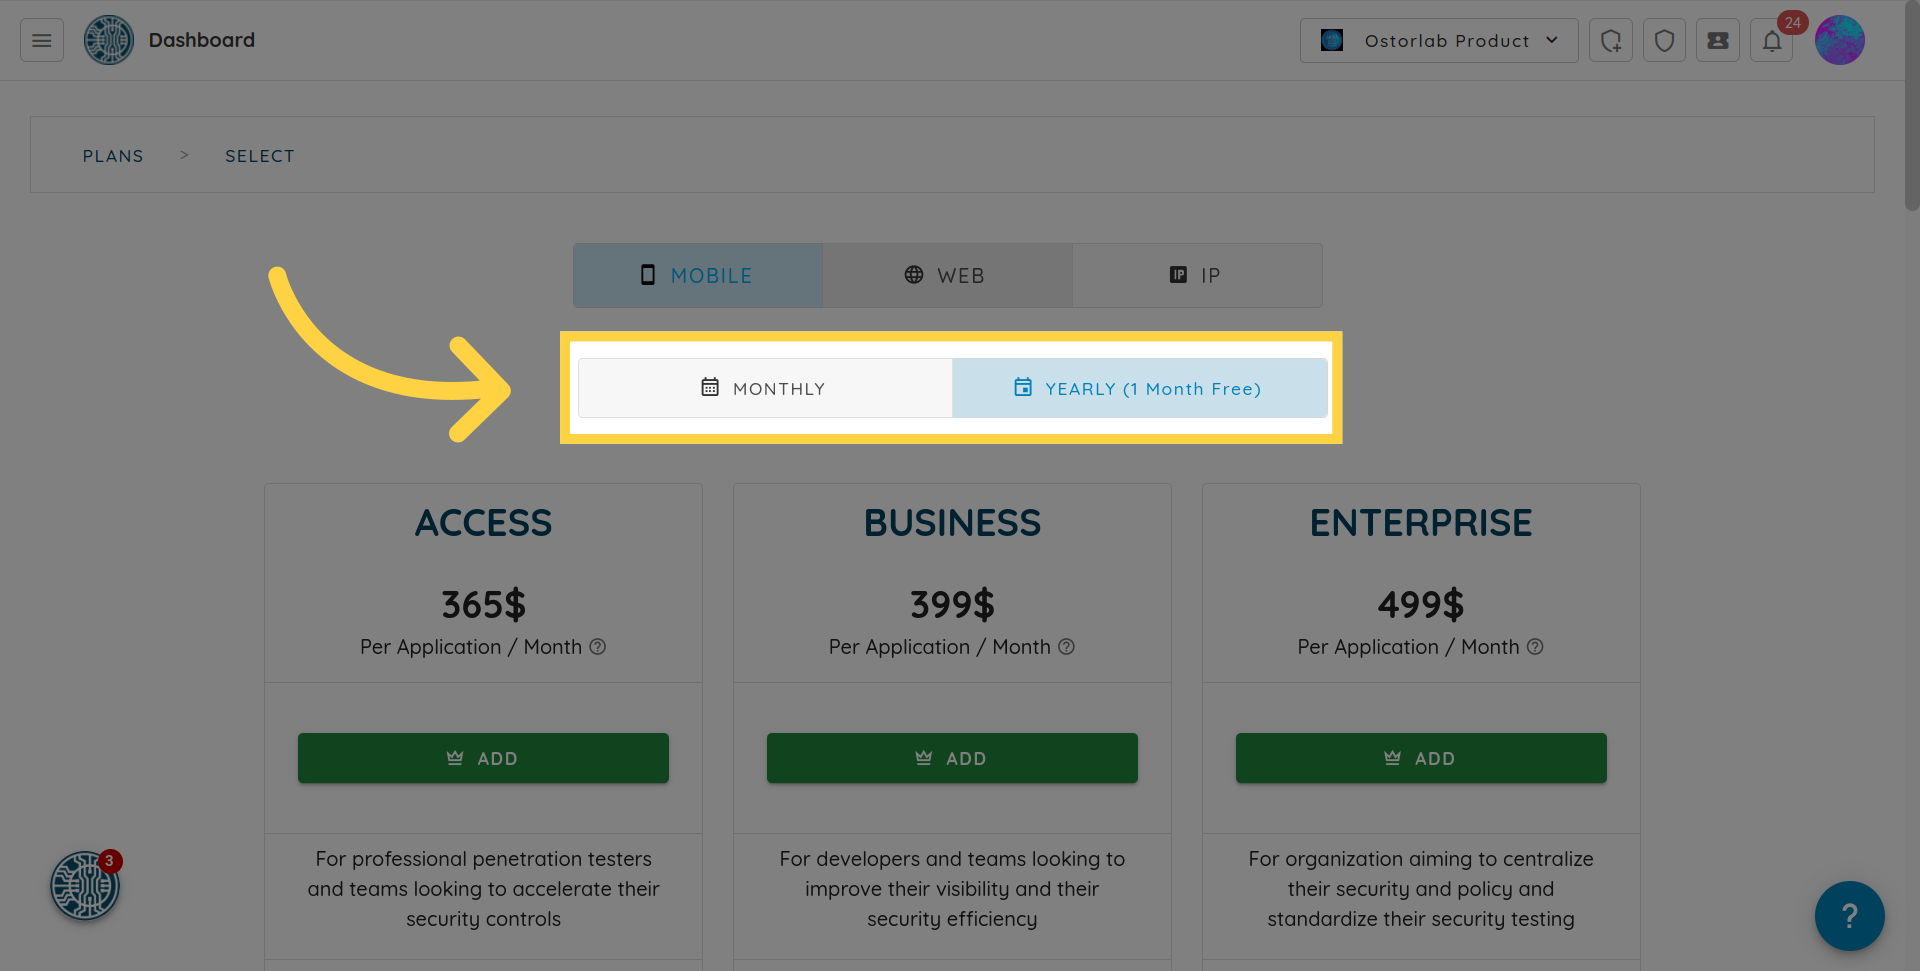Select the Mobile plans tab
The height and width of the screenshot is (971, 1920).
[698, 275]
